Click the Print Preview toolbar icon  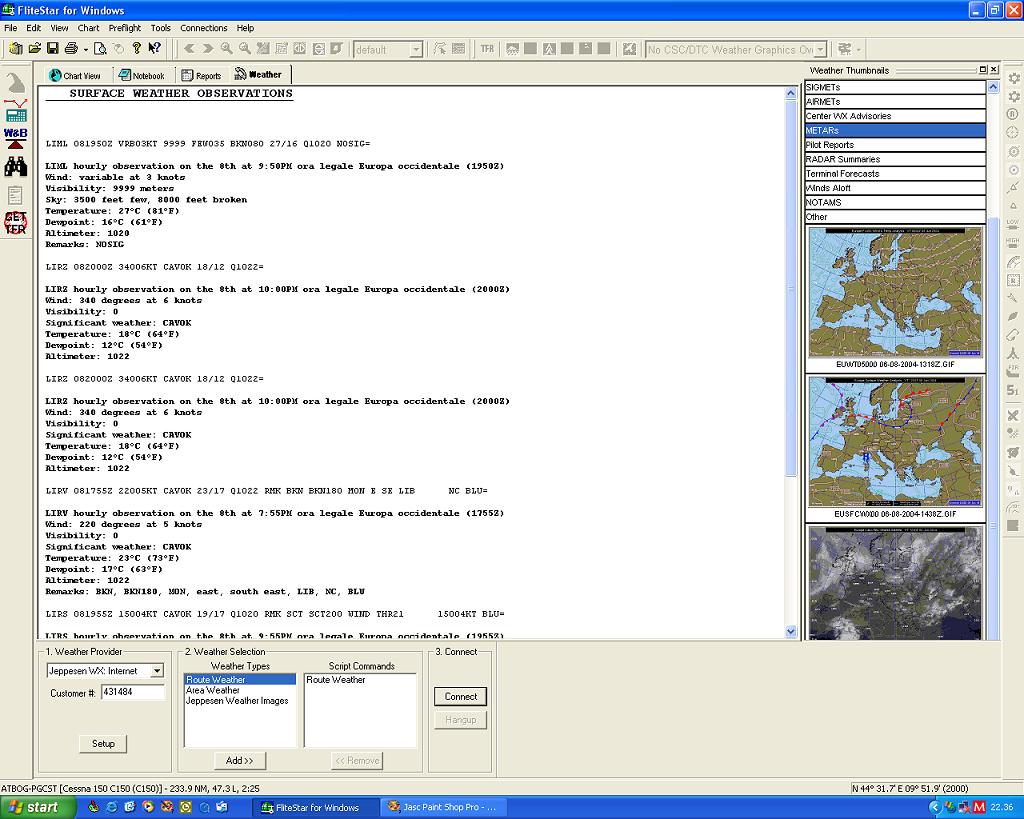pos(100,48)
